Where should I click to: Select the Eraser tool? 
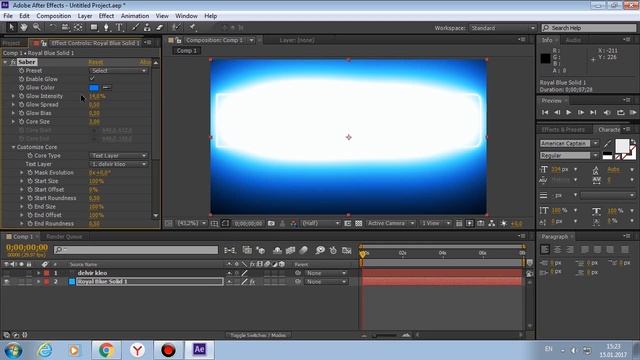click(160, 27)
